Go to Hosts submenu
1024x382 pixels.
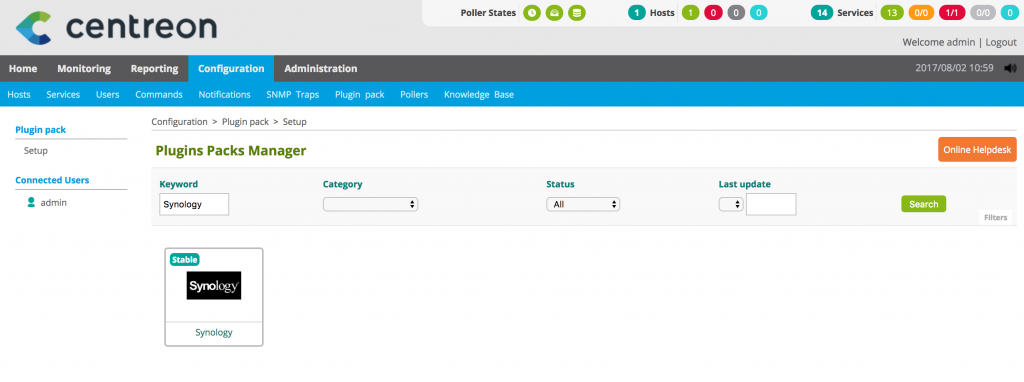point(19,95)
